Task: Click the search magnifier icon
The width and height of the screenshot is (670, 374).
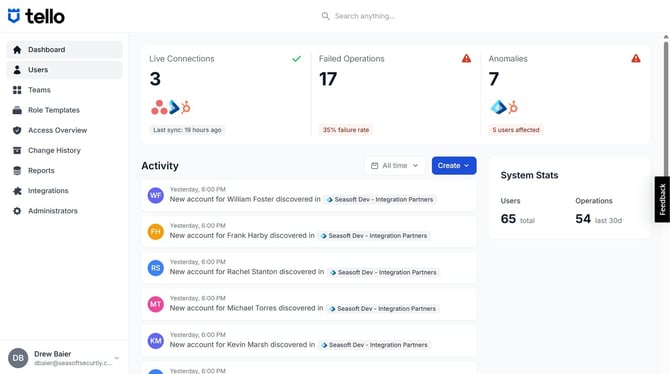Action: (326, 16)
